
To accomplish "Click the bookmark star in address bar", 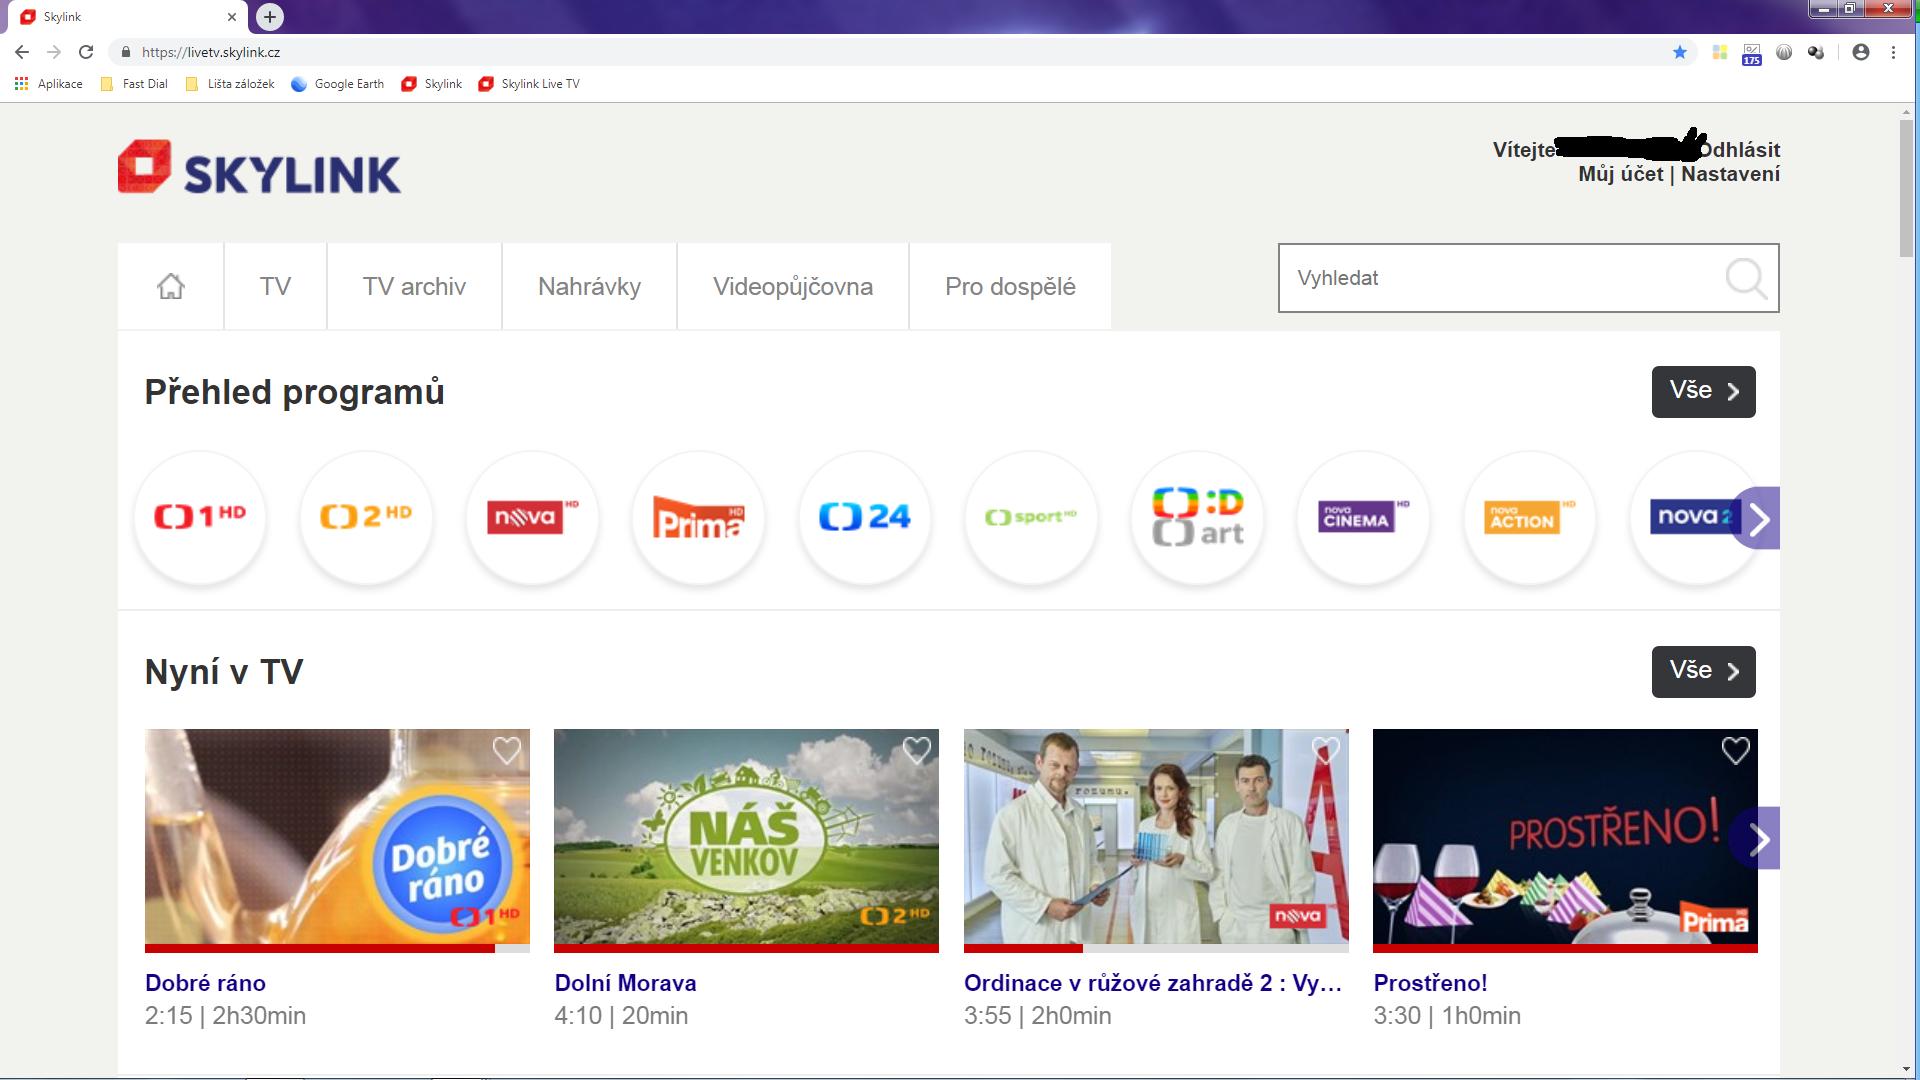I will click(x=1680, y=52).
